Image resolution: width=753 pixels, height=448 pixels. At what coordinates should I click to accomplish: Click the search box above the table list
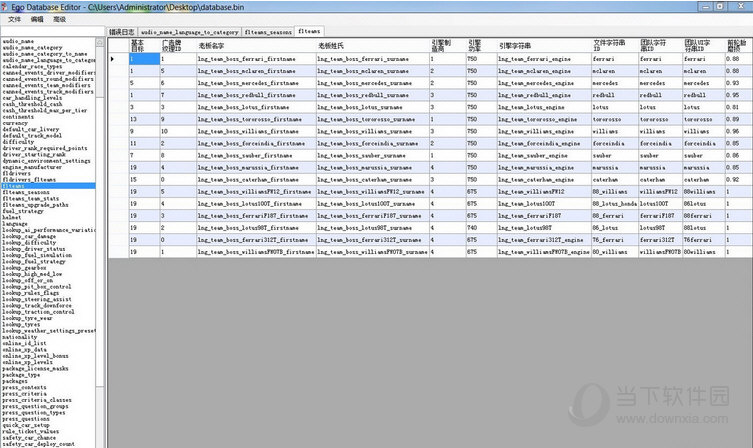[x=52, y=32]
